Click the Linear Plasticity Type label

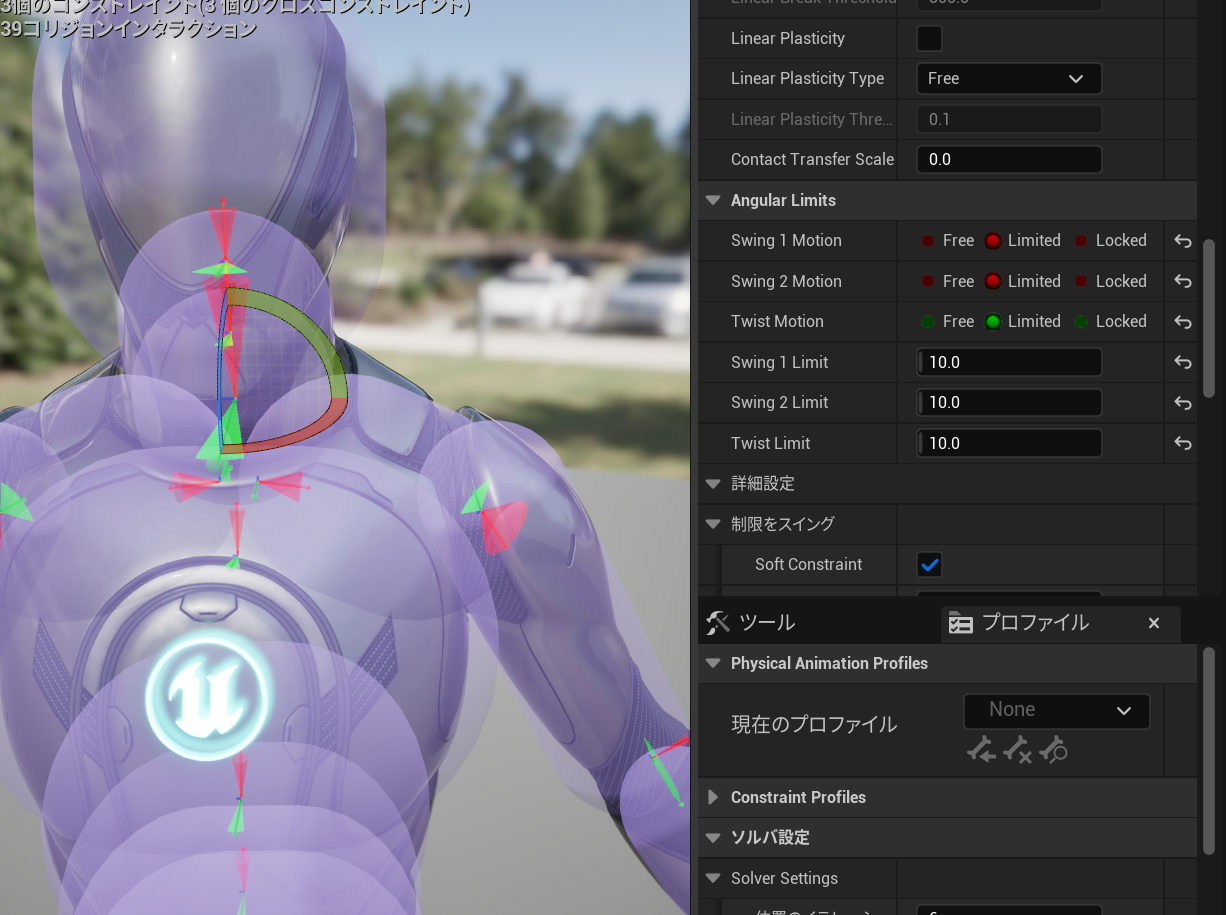(807, 79)
